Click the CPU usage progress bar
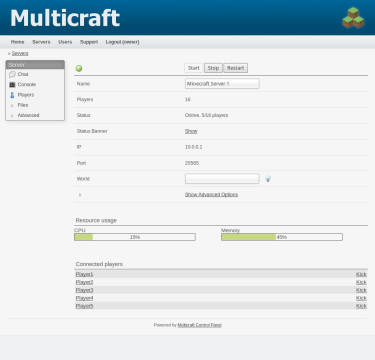 135,237
